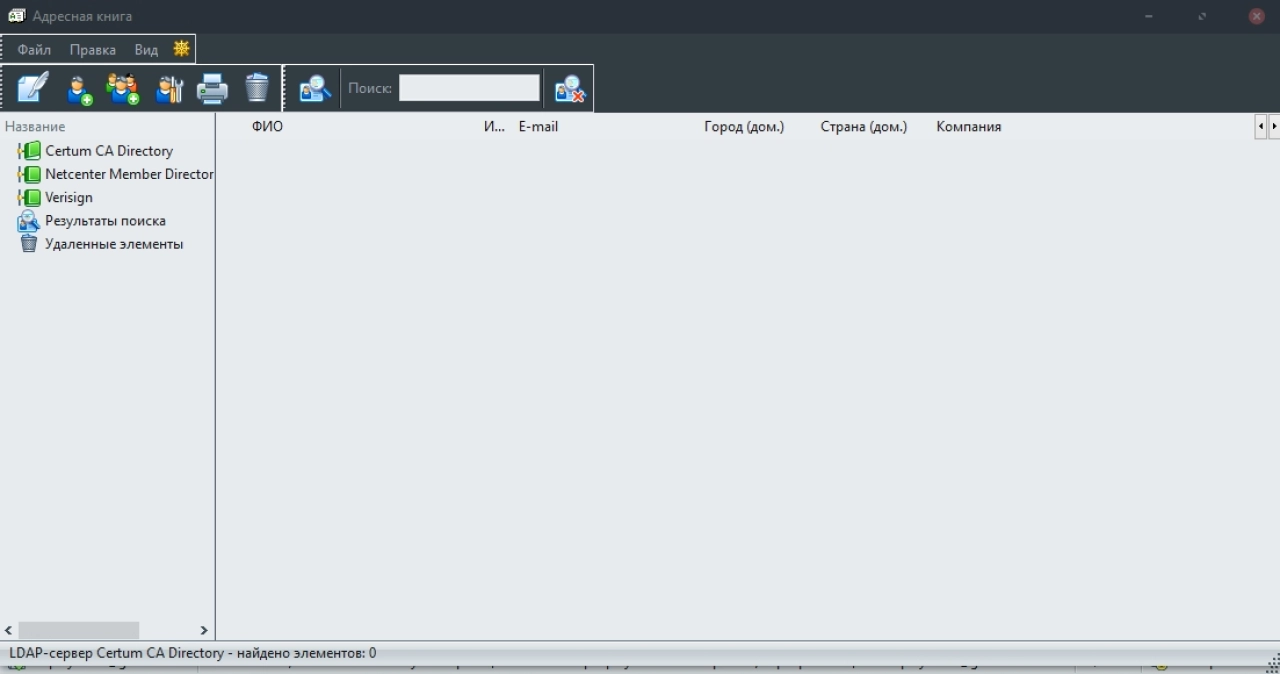The width and height of the screenshot is (1280, 674).
Task: Clear search results icon with red X
Action: [x=569, y=89]
